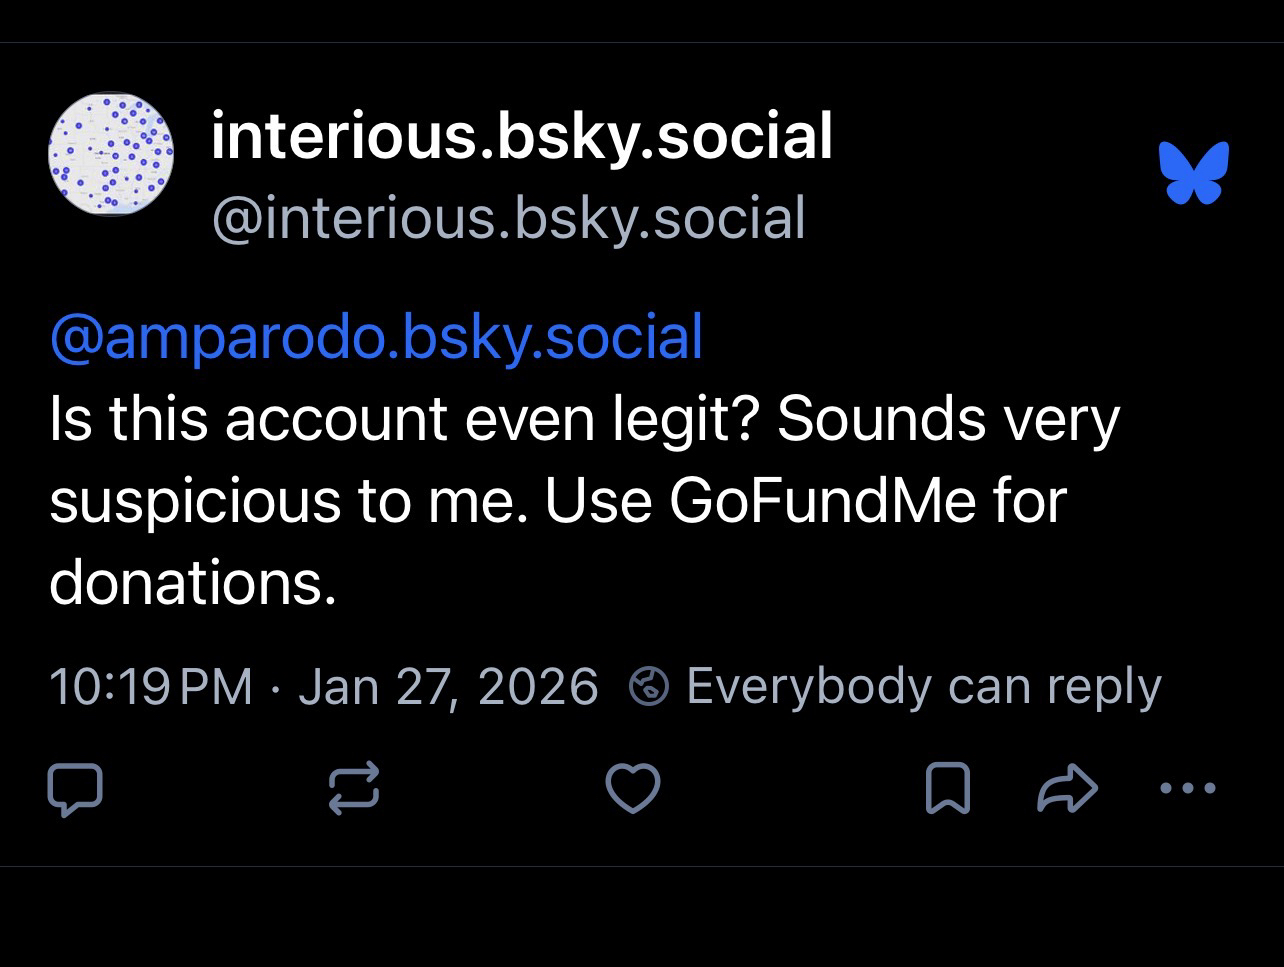The height and width of the screenshot is (967, 1284).
Task: Open the @amparodo.bsky.social mention link
Action: point(376,338)
